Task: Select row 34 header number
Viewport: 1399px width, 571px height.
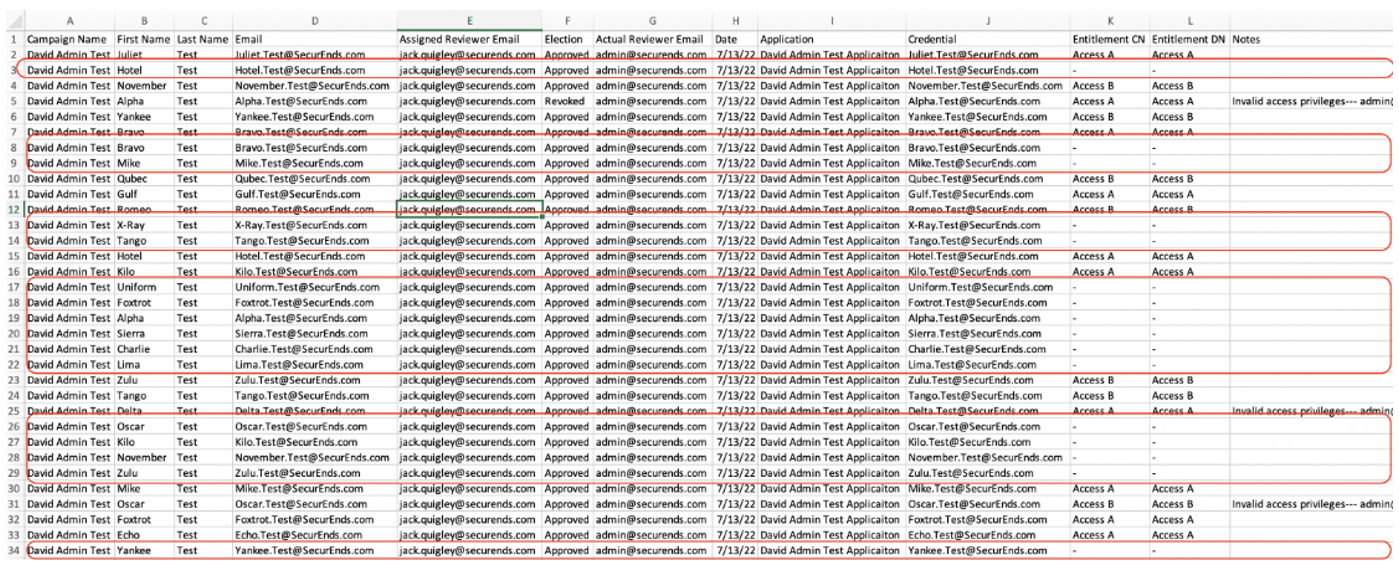Action: pyautogui.click(x=13, y=550)
